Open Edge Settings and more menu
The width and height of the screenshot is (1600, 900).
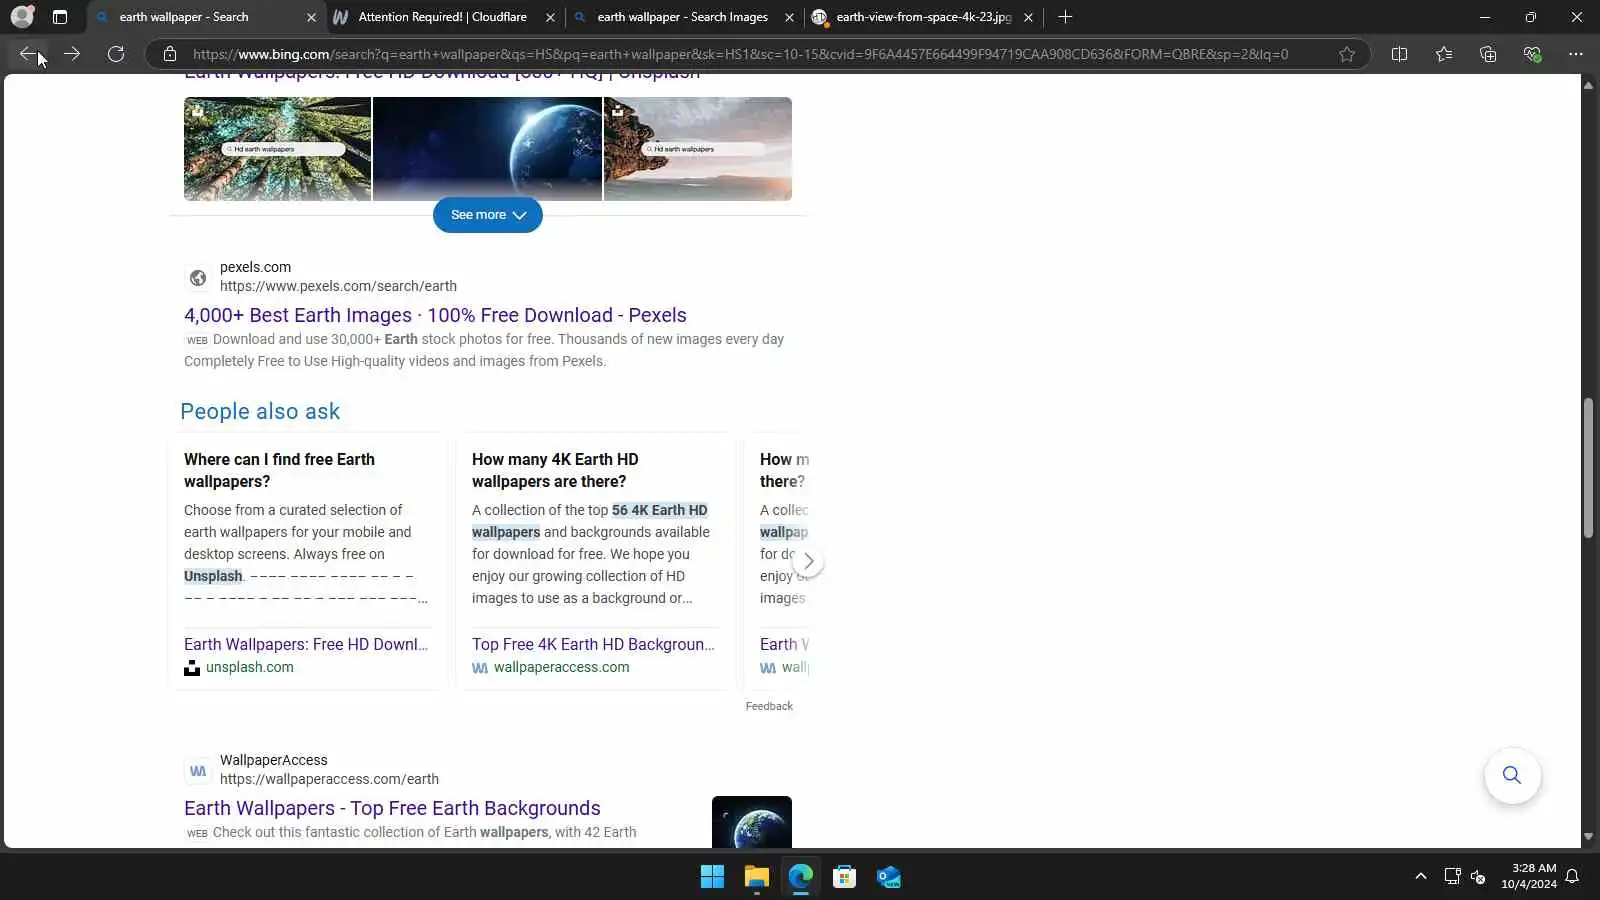[x=1576, y=54]
